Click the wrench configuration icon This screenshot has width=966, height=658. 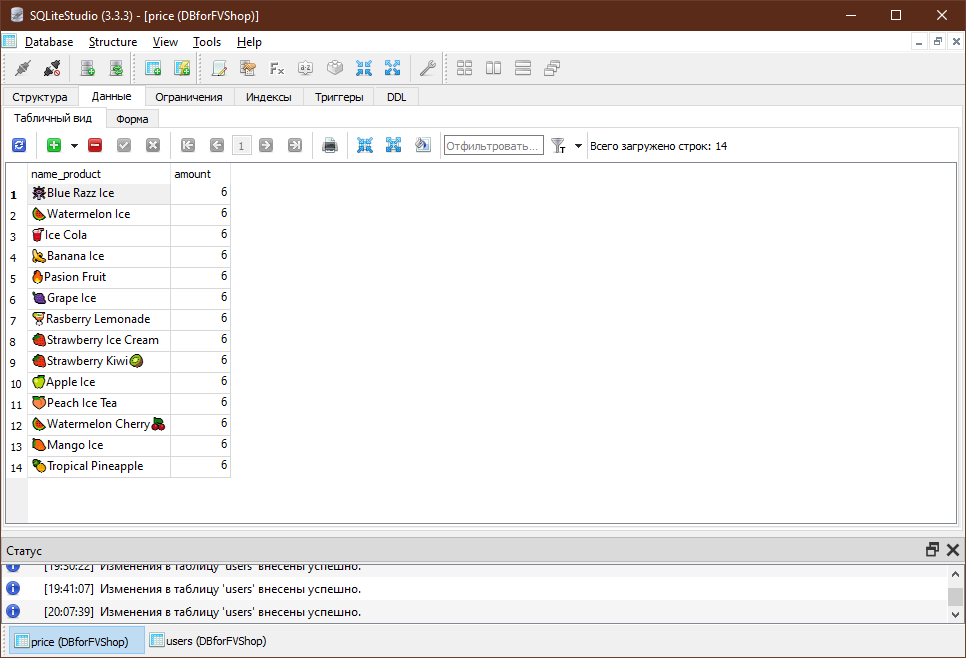pyautogui.click(x=428, y=68)
